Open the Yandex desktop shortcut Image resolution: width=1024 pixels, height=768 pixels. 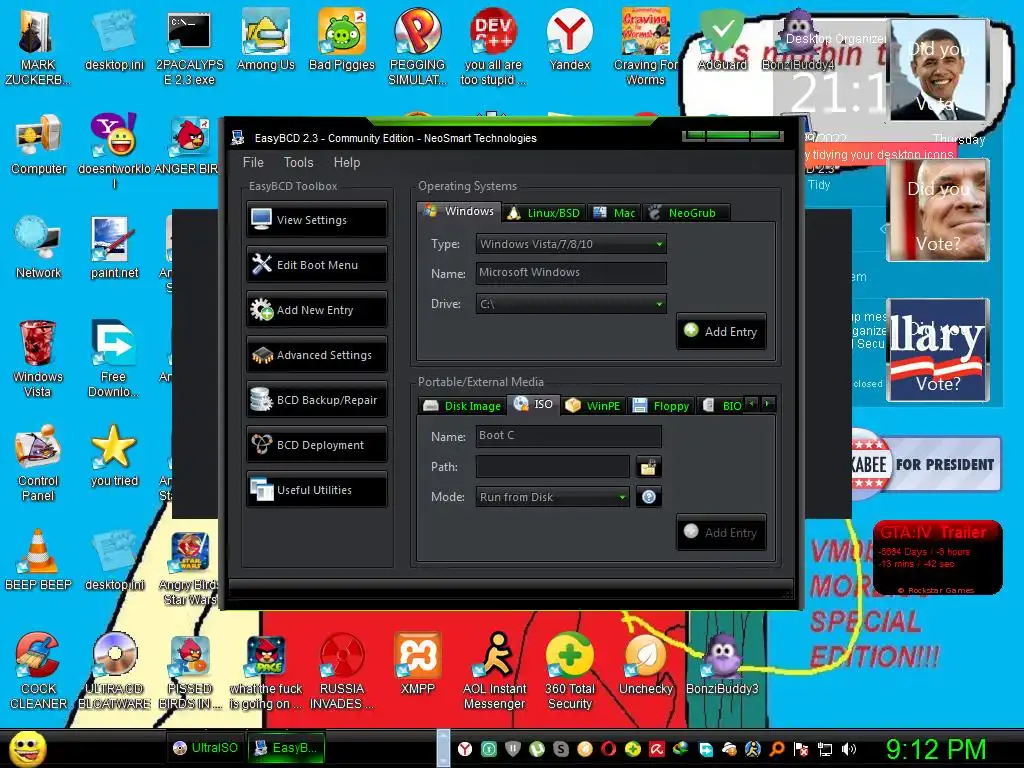coord(569,40)
